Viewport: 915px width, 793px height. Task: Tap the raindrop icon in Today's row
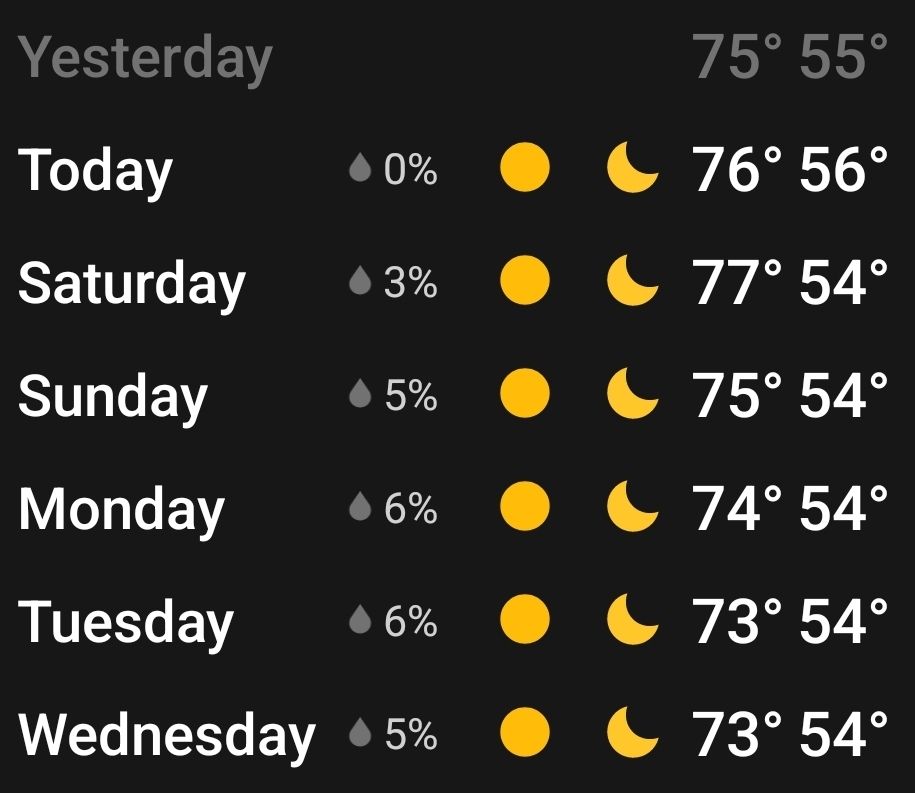click(360, 167)
